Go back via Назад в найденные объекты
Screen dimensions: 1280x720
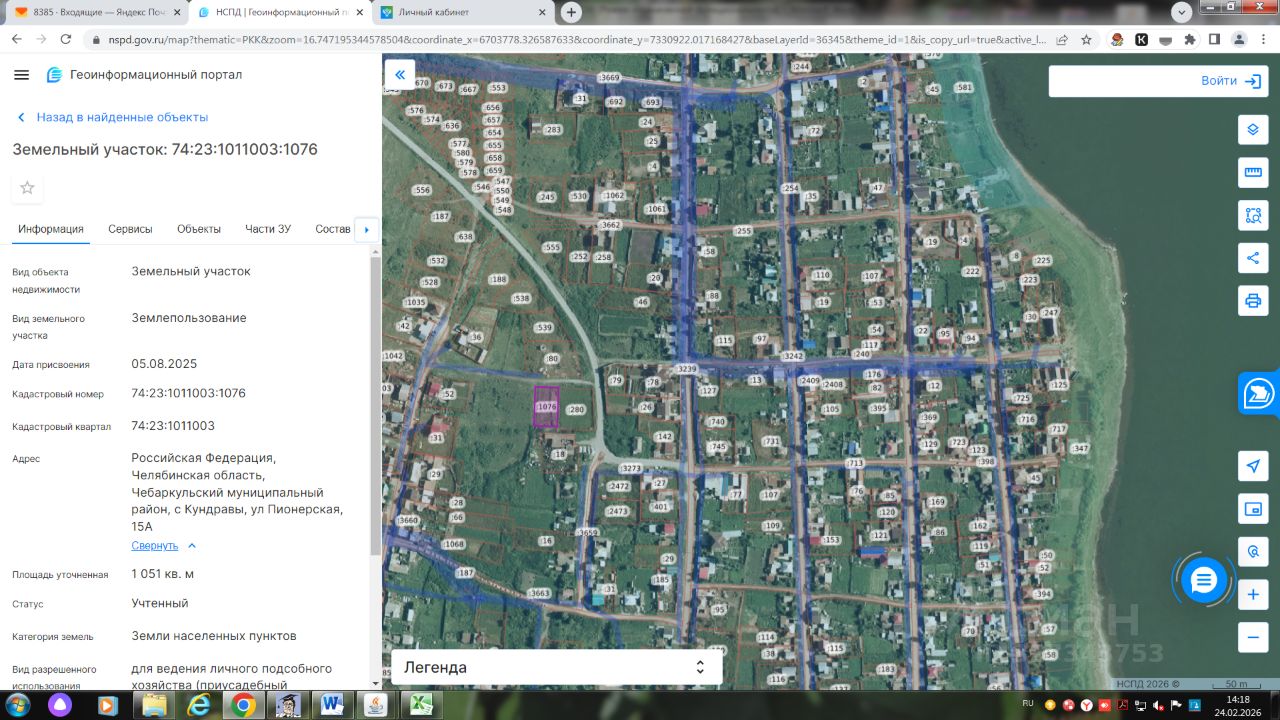tap(112, 117)
